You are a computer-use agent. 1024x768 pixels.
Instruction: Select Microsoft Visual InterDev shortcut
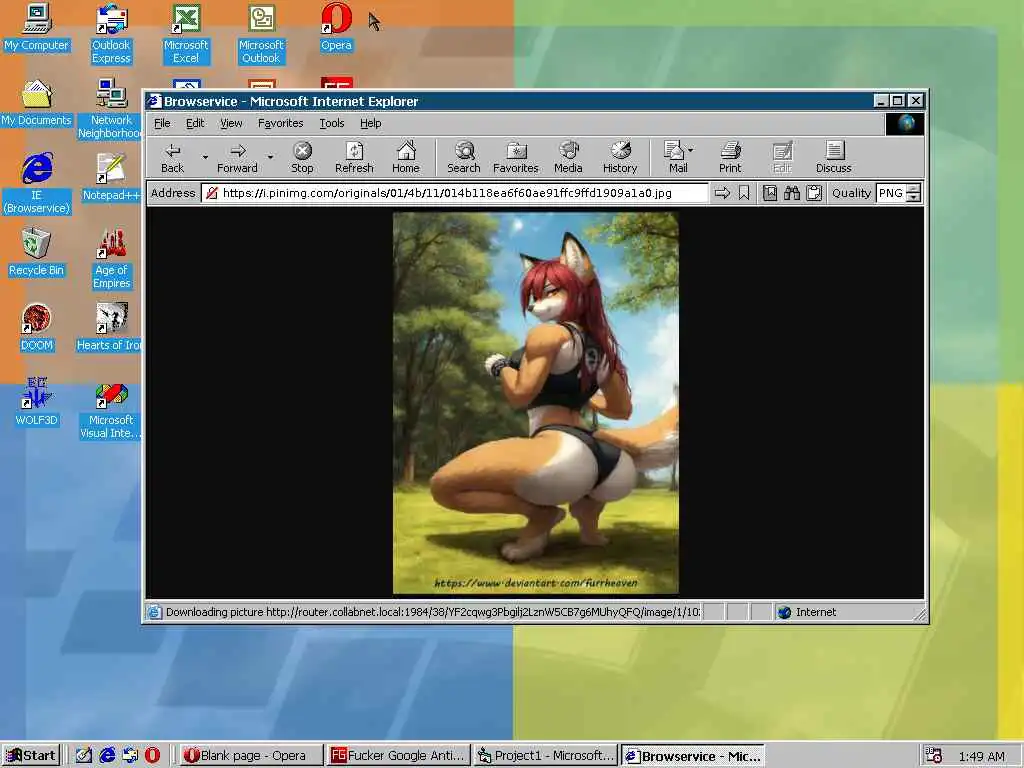coord(111,409)
